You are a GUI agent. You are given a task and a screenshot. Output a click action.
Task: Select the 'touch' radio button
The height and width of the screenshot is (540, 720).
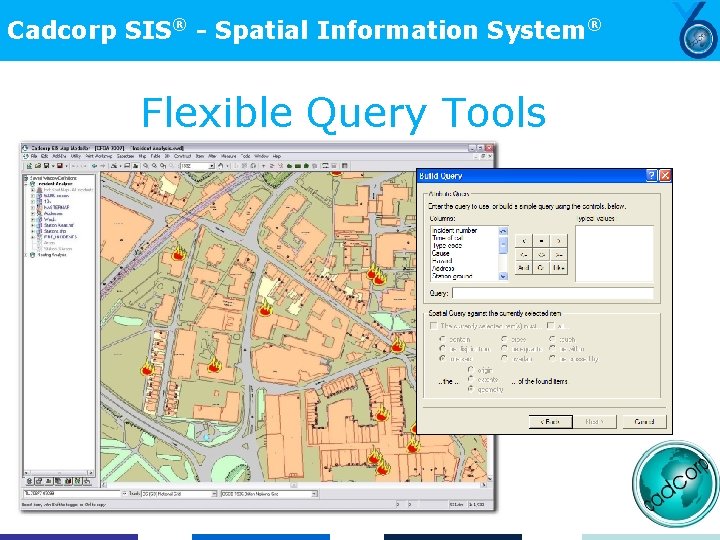point(553,339)
